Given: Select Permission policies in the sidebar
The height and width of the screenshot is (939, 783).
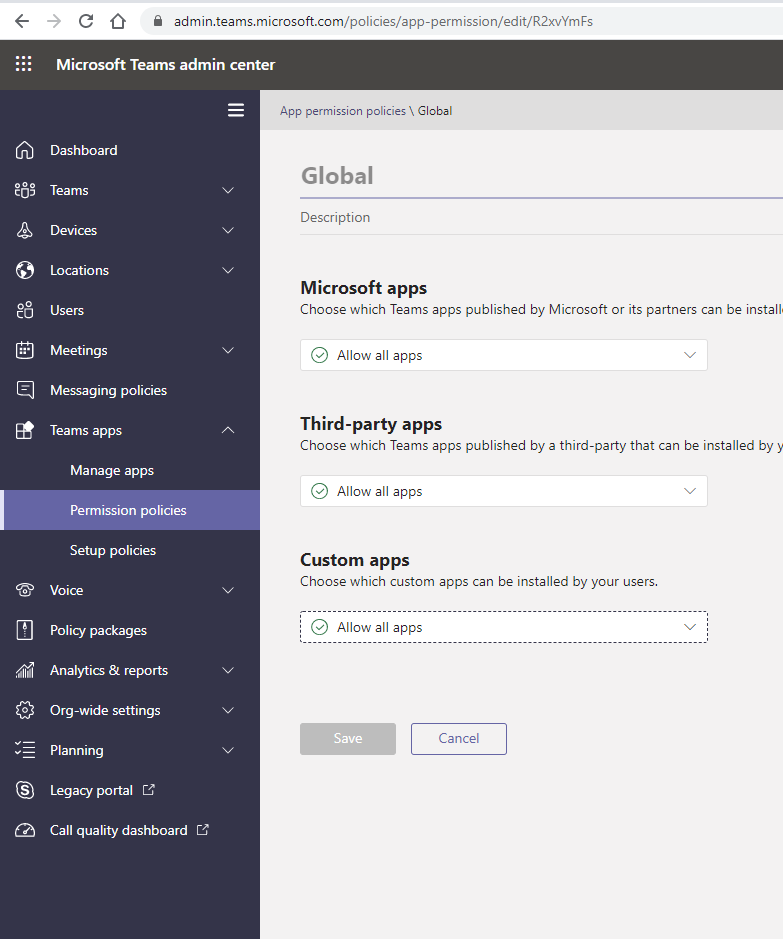Looking at the screenshot, I should 130,510.
